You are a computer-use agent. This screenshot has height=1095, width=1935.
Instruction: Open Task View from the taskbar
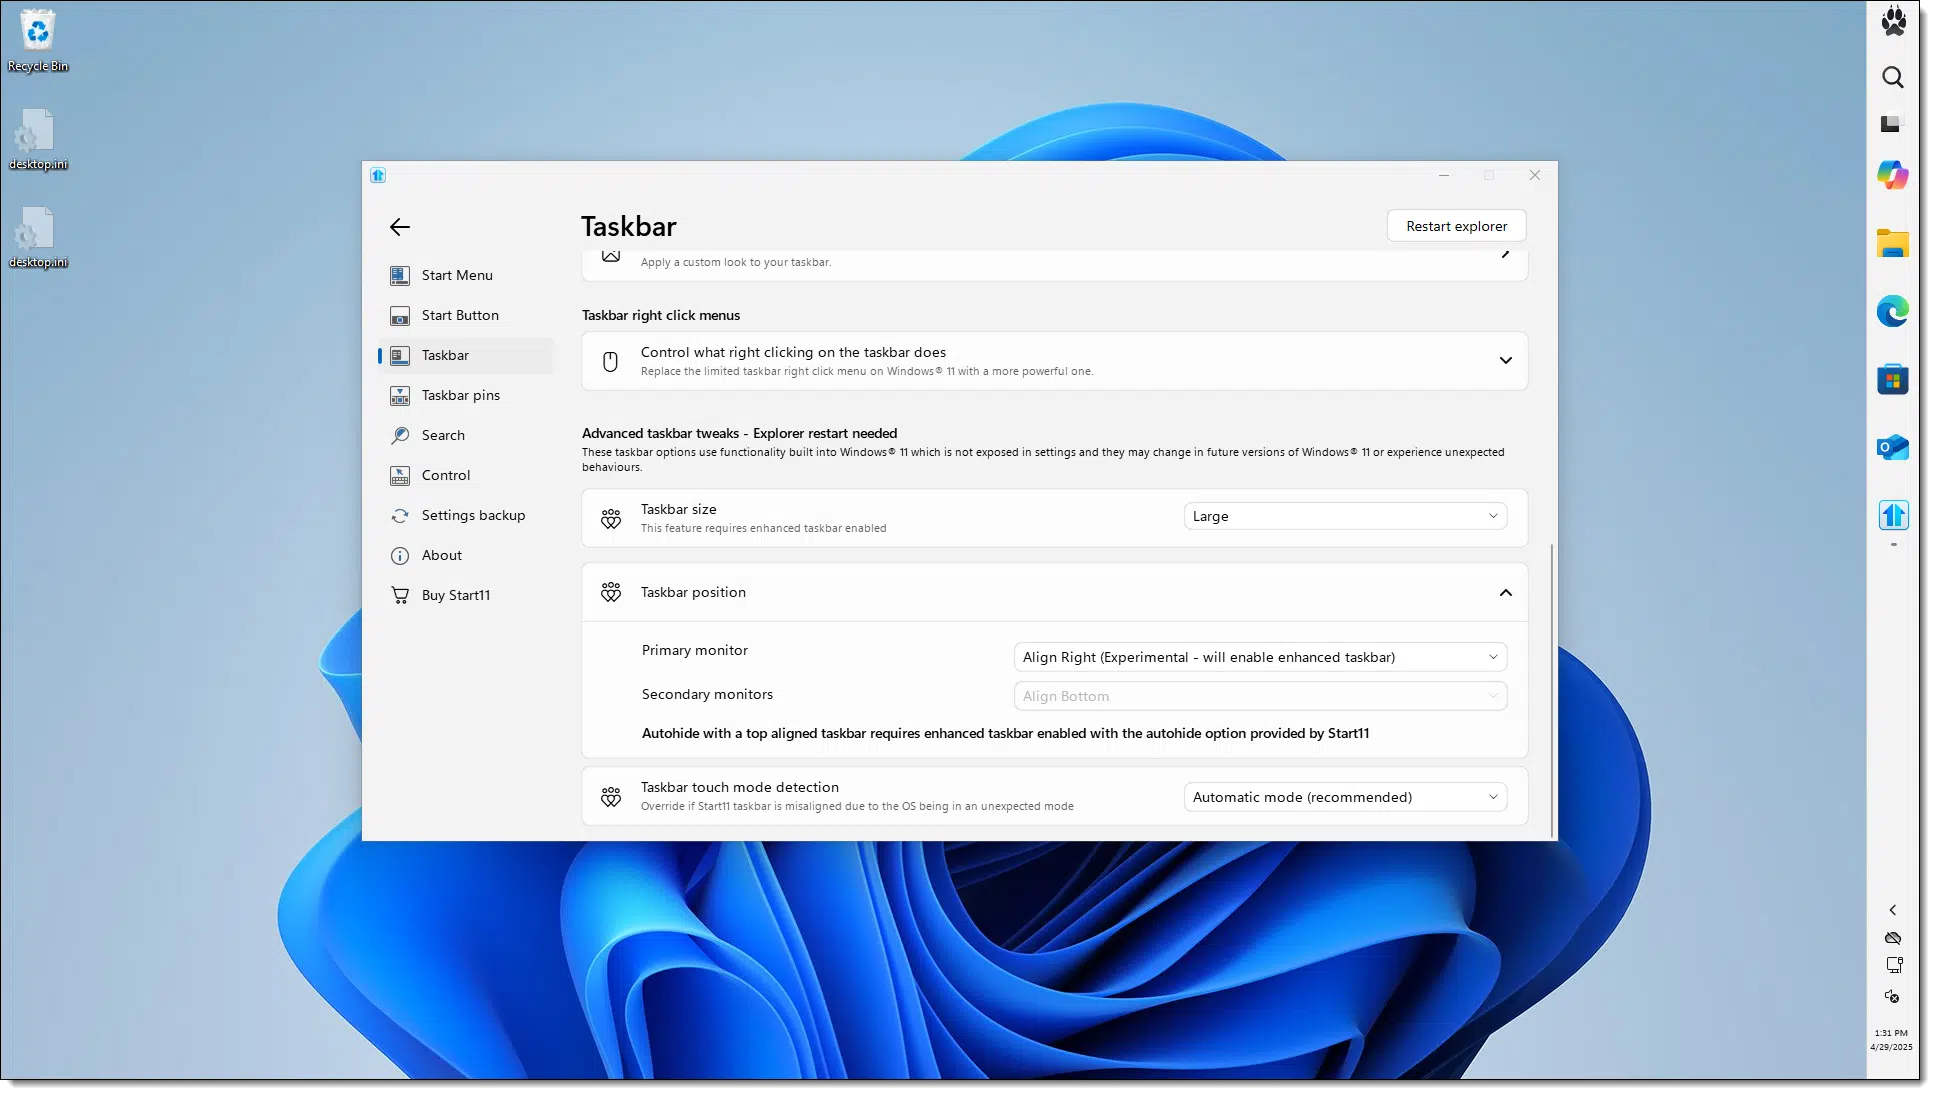[x=1893, y=124]
